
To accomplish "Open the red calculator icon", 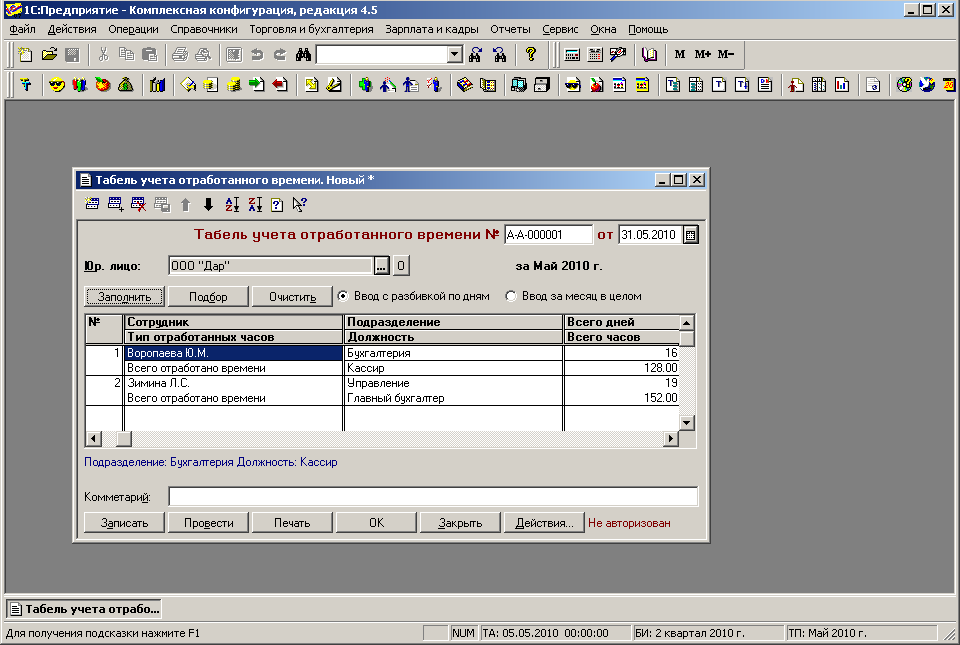I will click(x=572, y=54).
